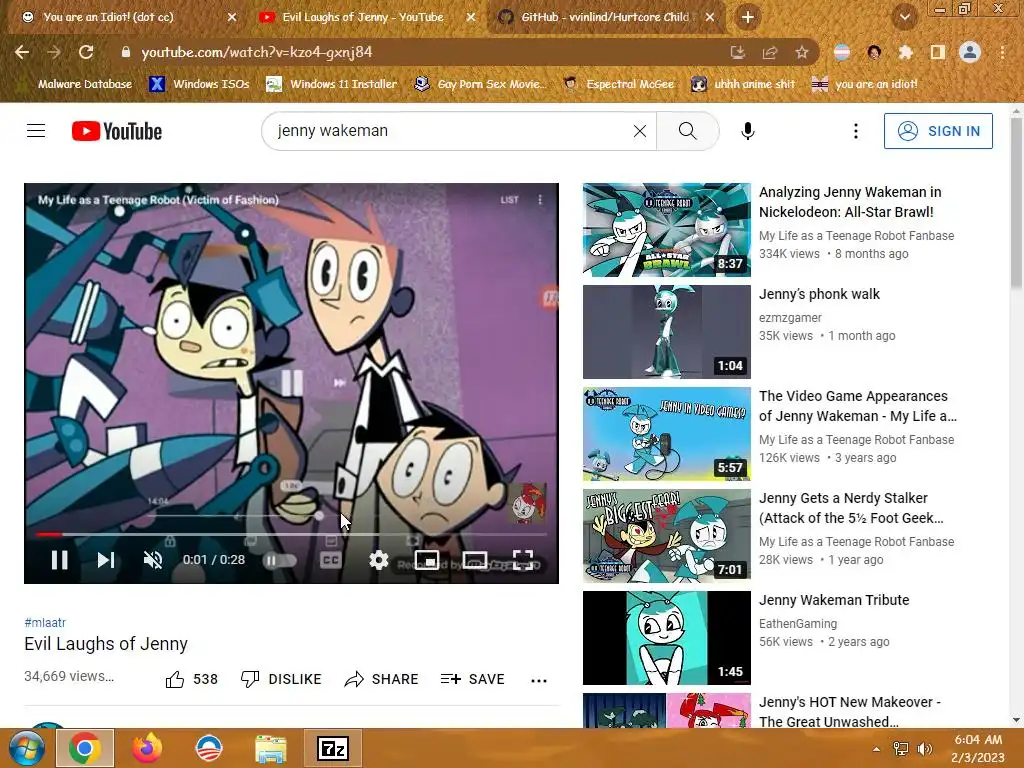Viewport: 1024px width, 768px height.
Task: Open 'Analyzing Jenny Wakeman' video thumbnail
Action: tap(667, 230)
